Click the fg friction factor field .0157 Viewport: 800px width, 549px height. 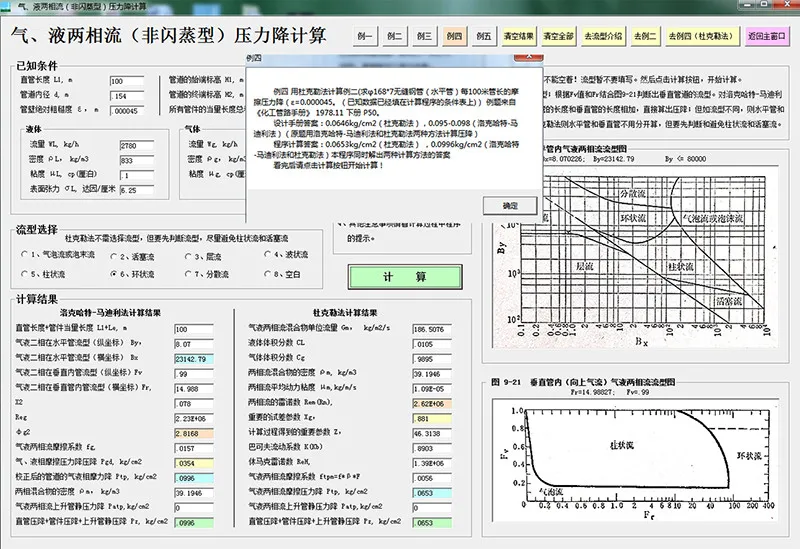194,448
